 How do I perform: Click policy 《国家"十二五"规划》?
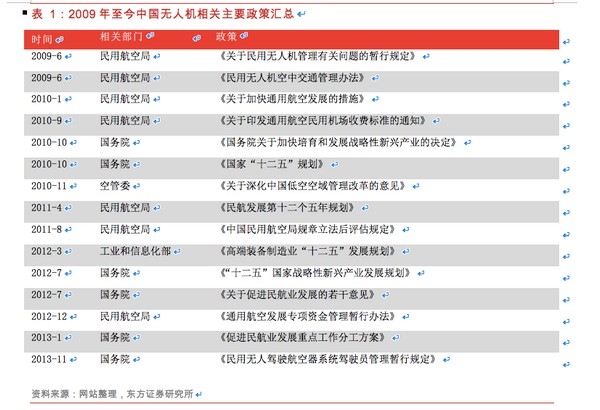(x=273, y=164)
